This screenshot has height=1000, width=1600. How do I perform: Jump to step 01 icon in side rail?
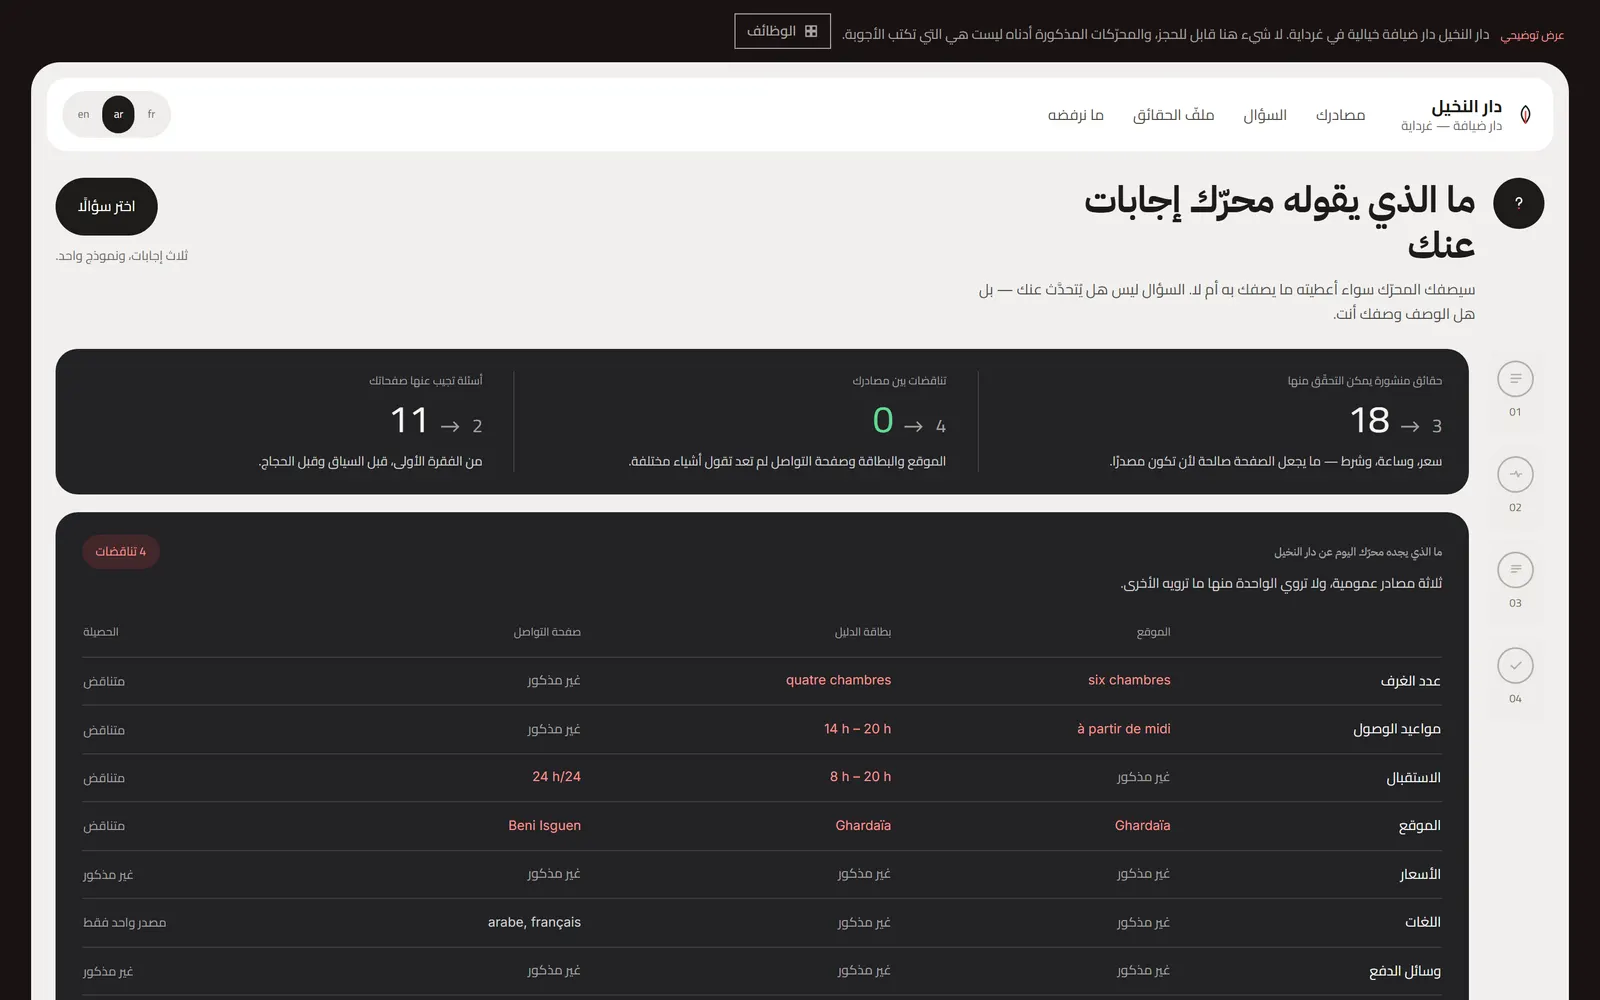click(1515, 379)
